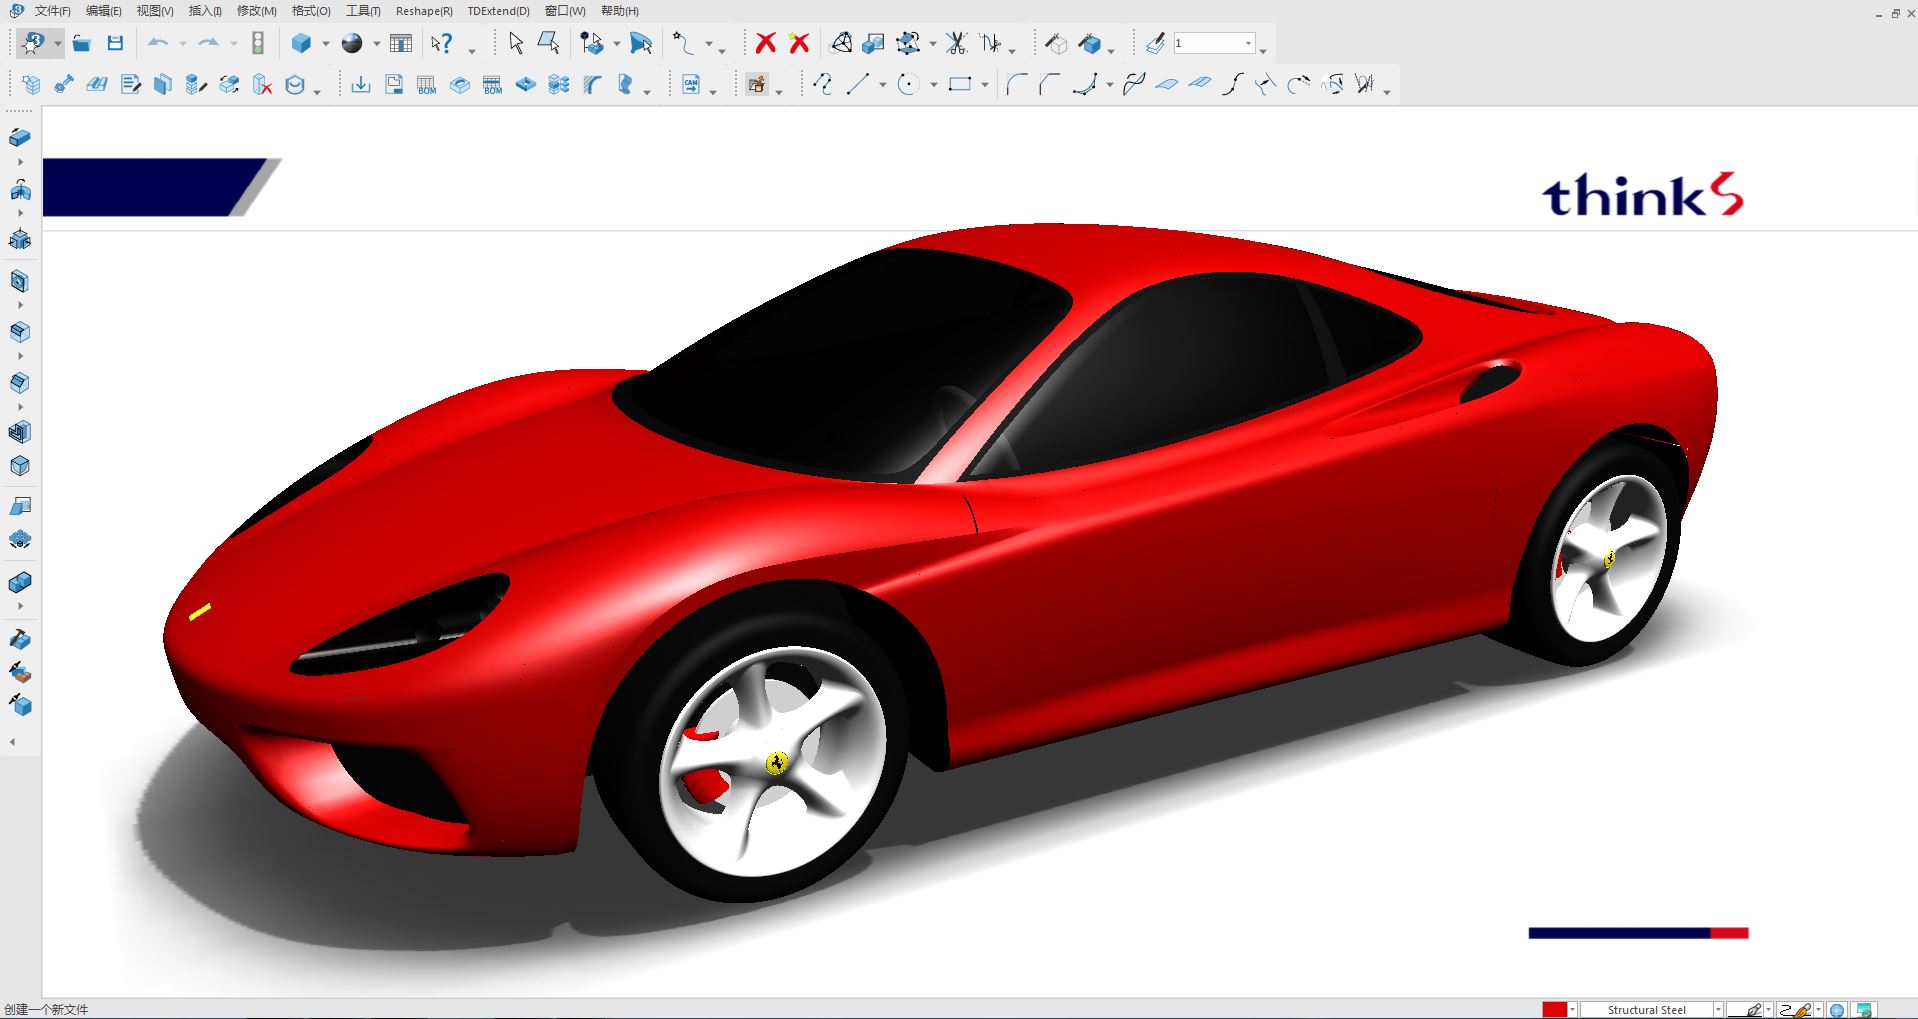Click the help question mark pointer button
This screenshot has height=1019, width=1918.
[441, 43]
